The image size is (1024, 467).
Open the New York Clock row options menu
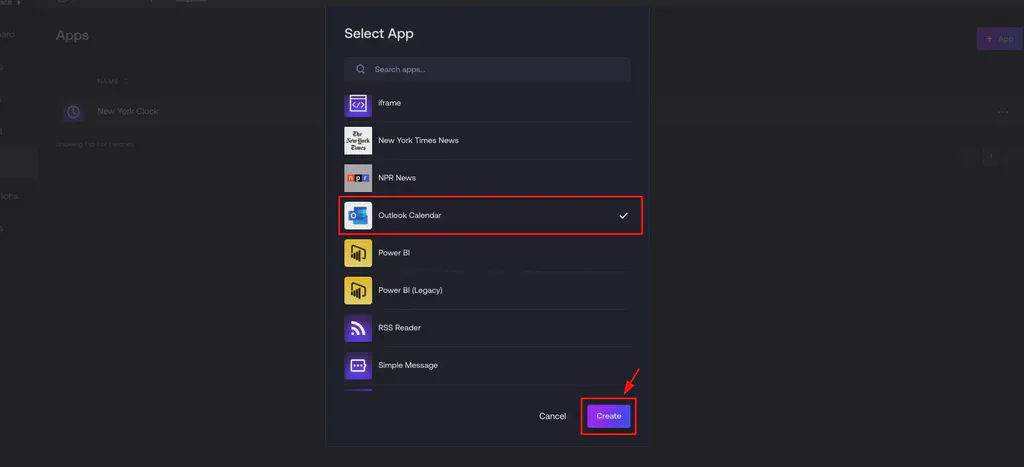pos(1002,112)
